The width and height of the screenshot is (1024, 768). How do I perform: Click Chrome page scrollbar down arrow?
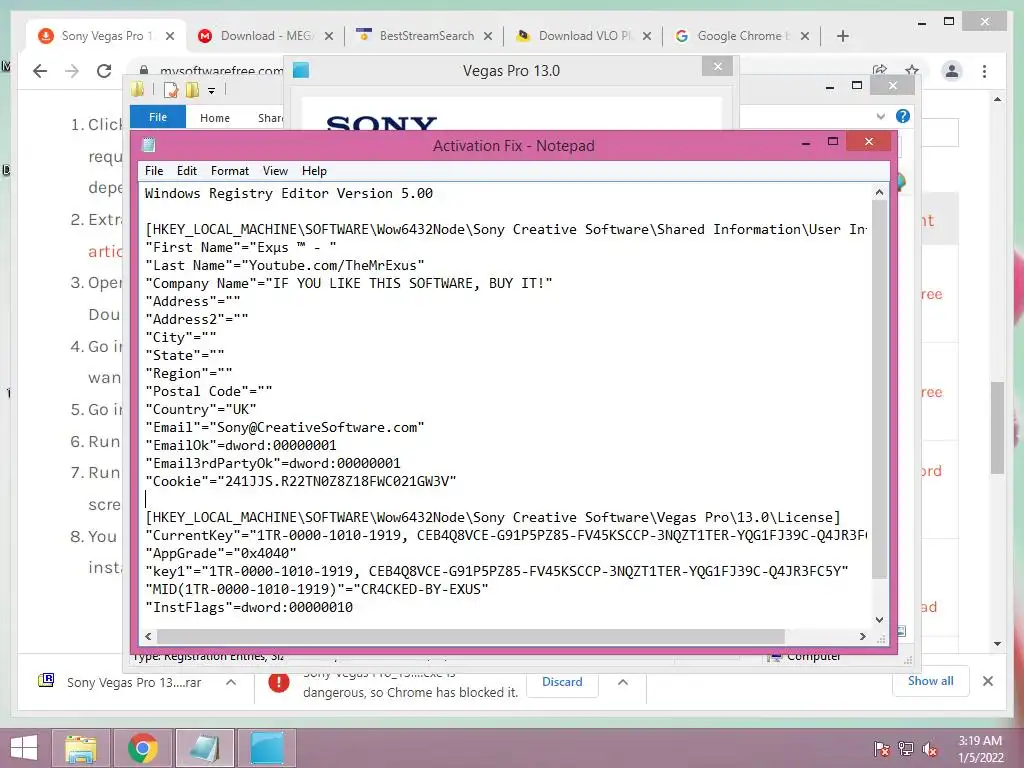(x=997, y=644)
